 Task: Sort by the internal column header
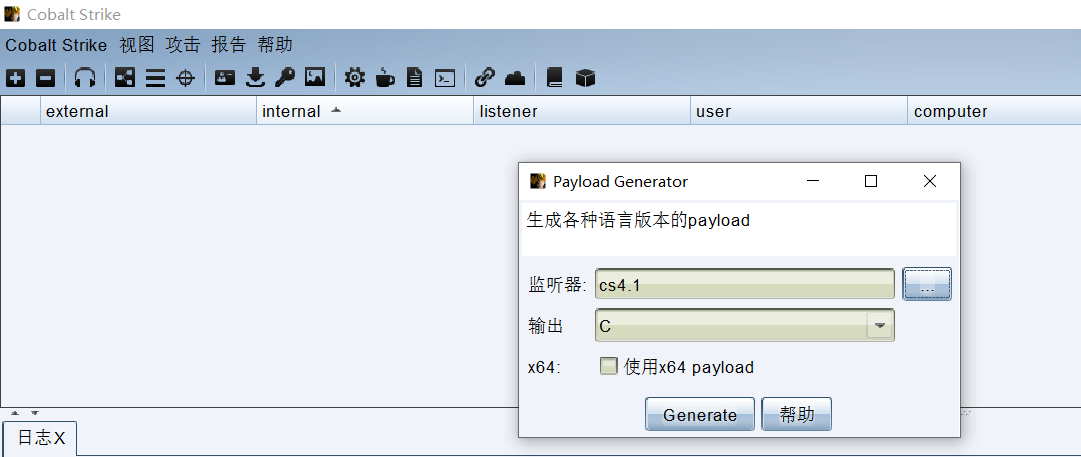[x=365, y=111]
